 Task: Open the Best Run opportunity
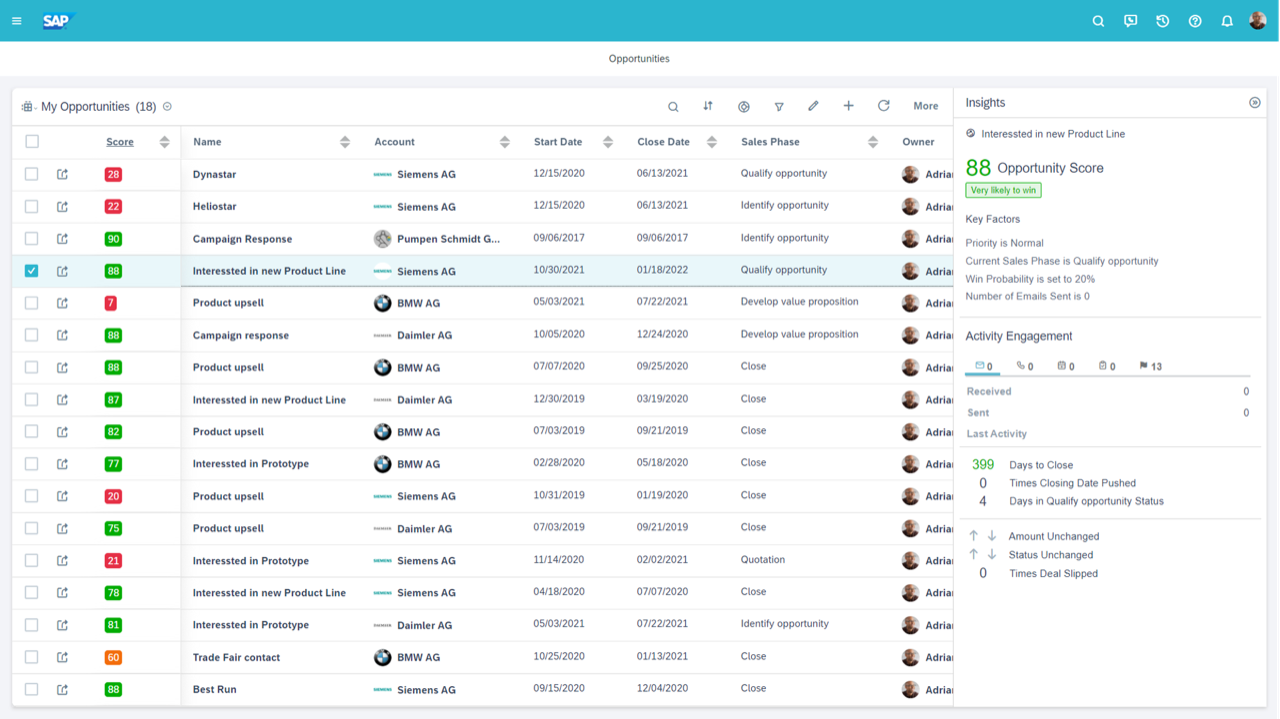point(215,689)
